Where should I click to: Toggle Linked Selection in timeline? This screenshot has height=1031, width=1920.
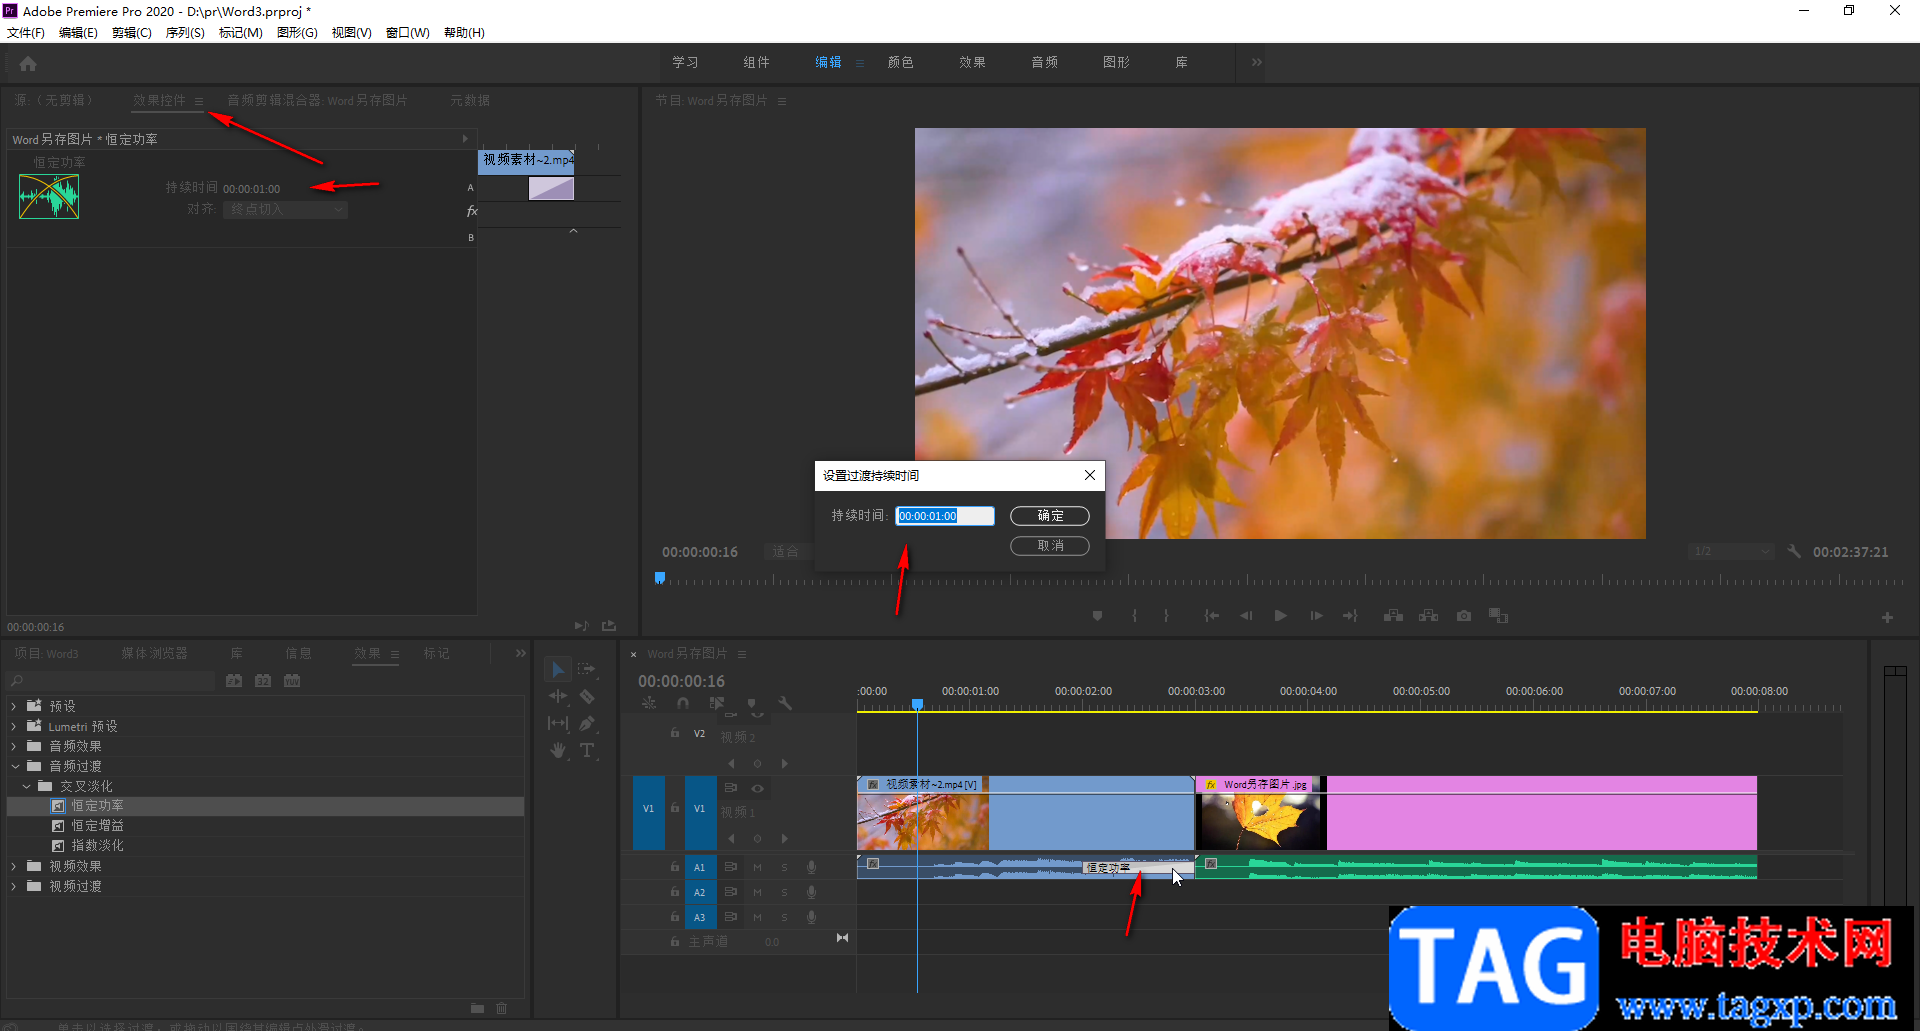[x=717, y=704]
